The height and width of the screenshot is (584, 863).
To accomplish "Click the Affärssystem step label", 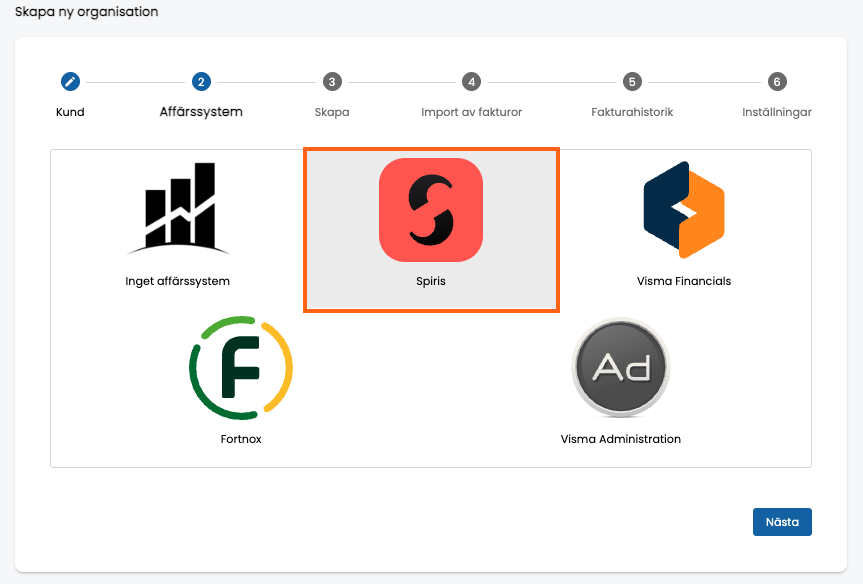I will pos(201,112).
